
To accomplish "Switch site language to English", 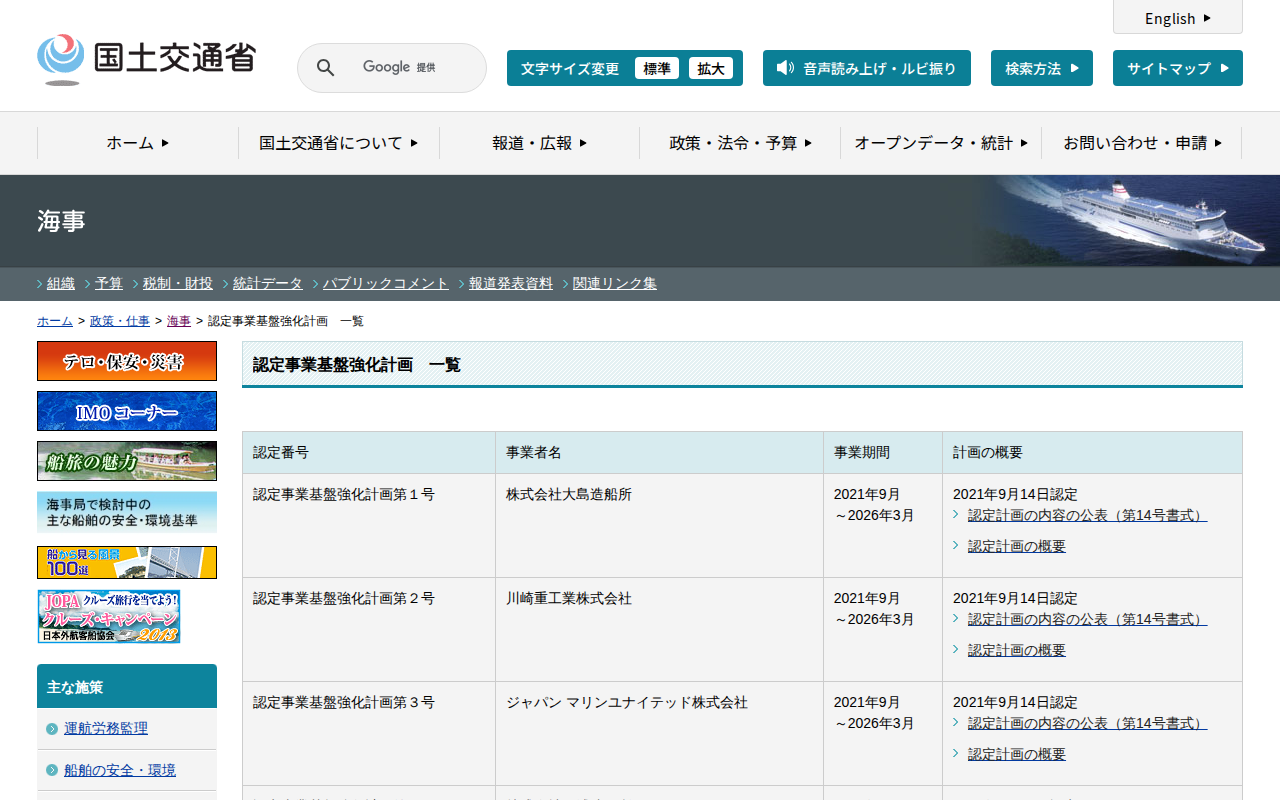I will (x=1177, y=18).
